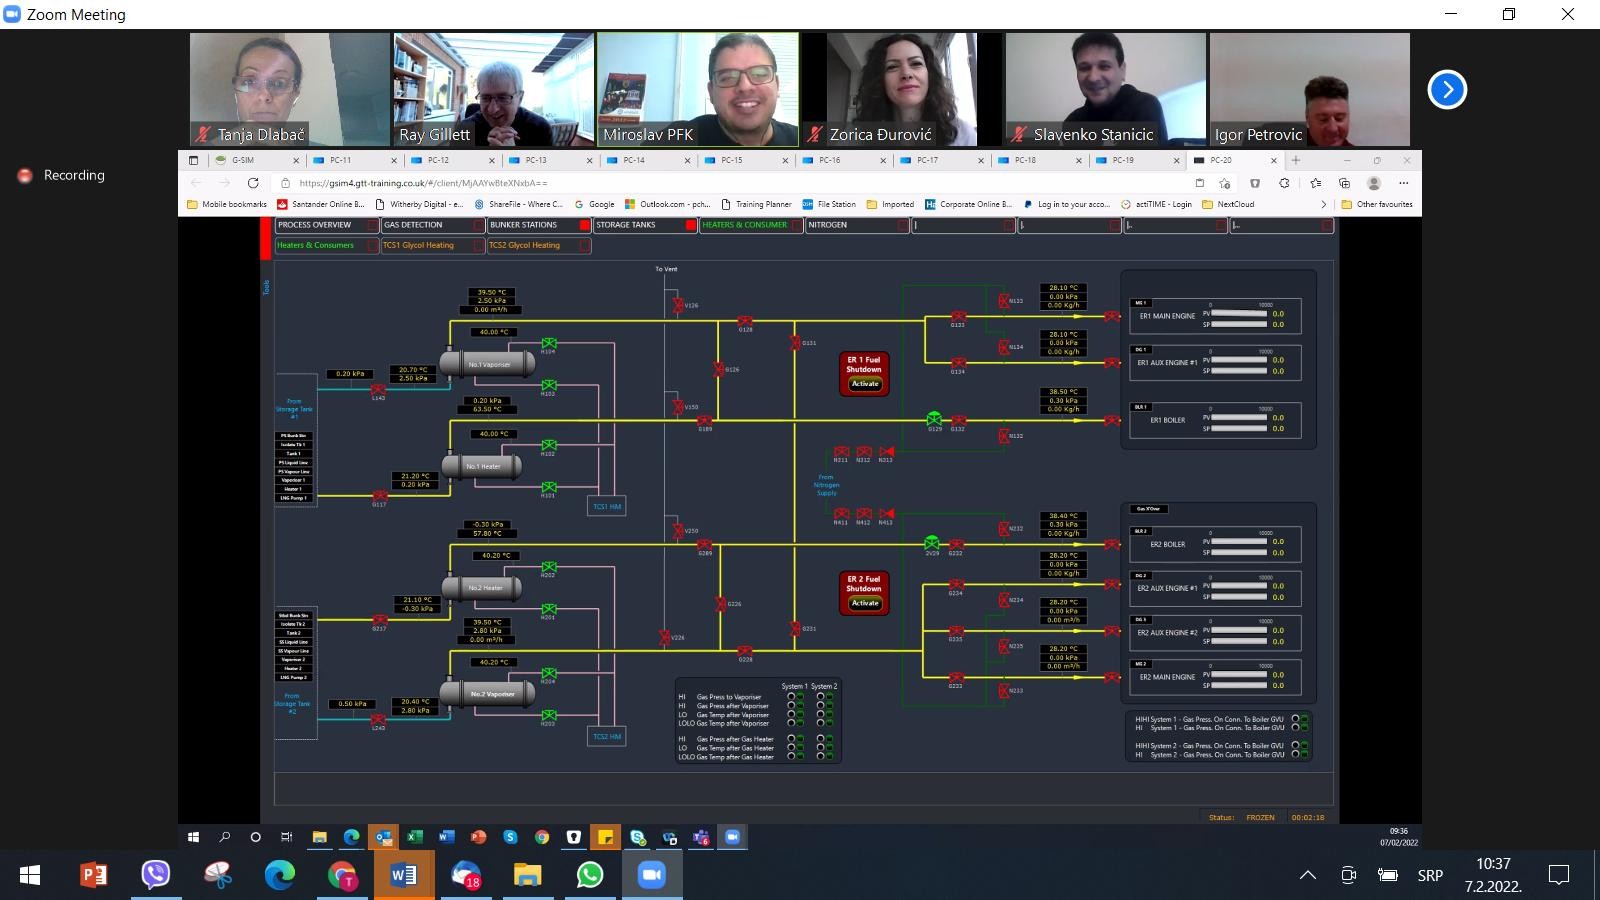The height and width of the screenshot is (900, 1600).
Task: Select valve G235 to ER2 aux engine #2
Action: [x=956, y=631]
